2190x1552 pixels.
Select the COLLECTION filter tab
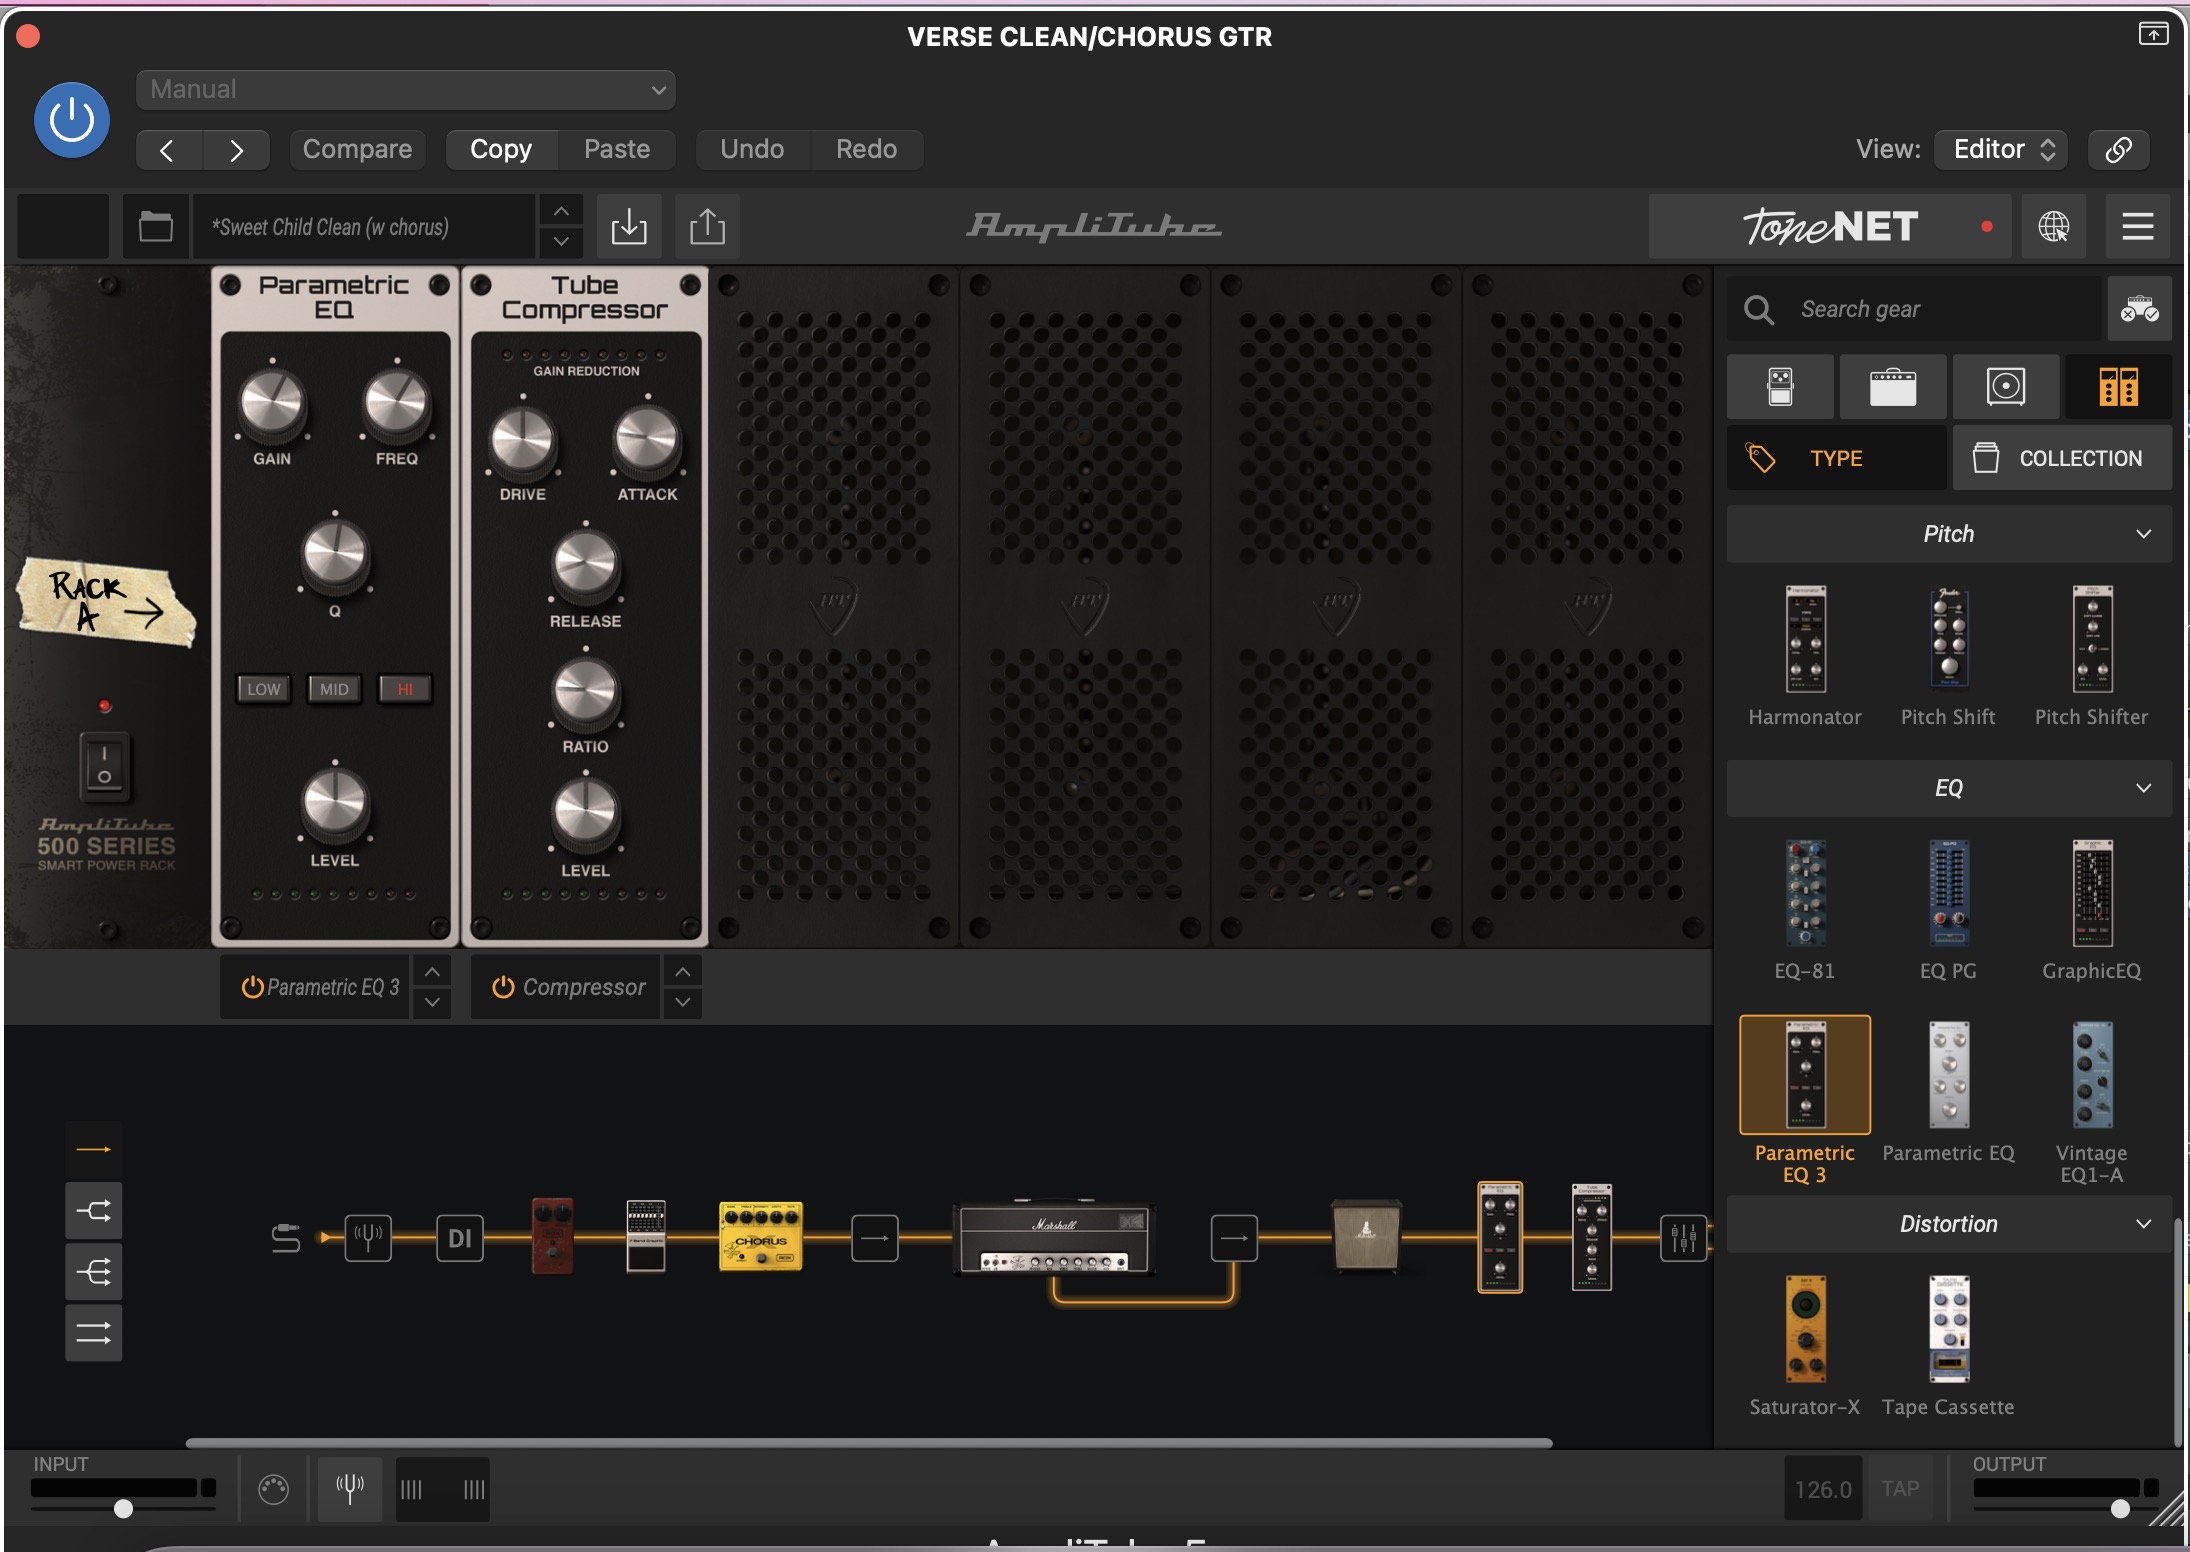pos(2062,458)
